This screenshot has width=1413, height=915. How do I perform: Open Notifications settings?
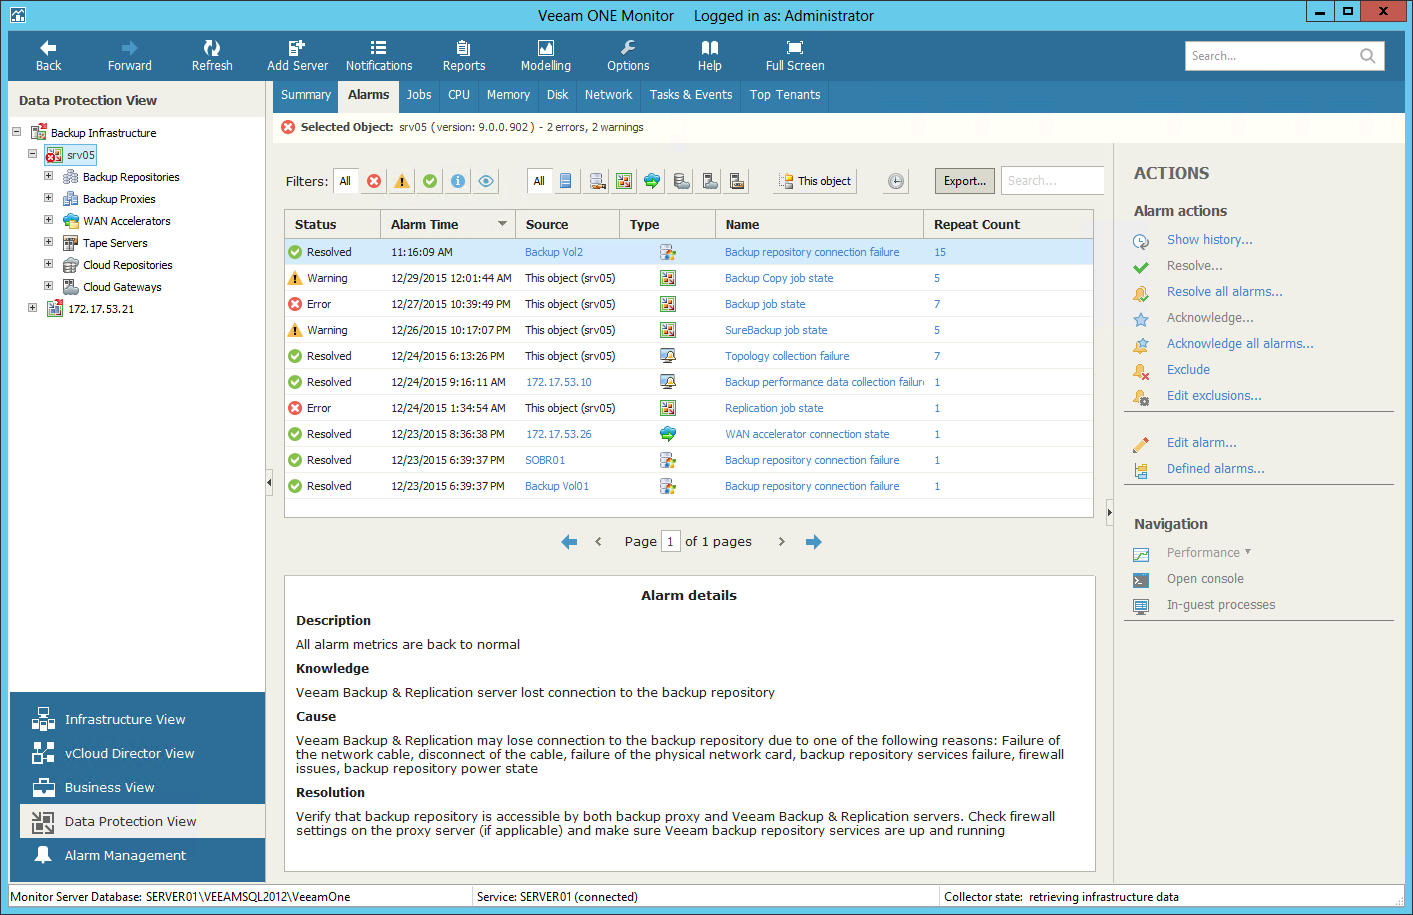click(379, 56)
